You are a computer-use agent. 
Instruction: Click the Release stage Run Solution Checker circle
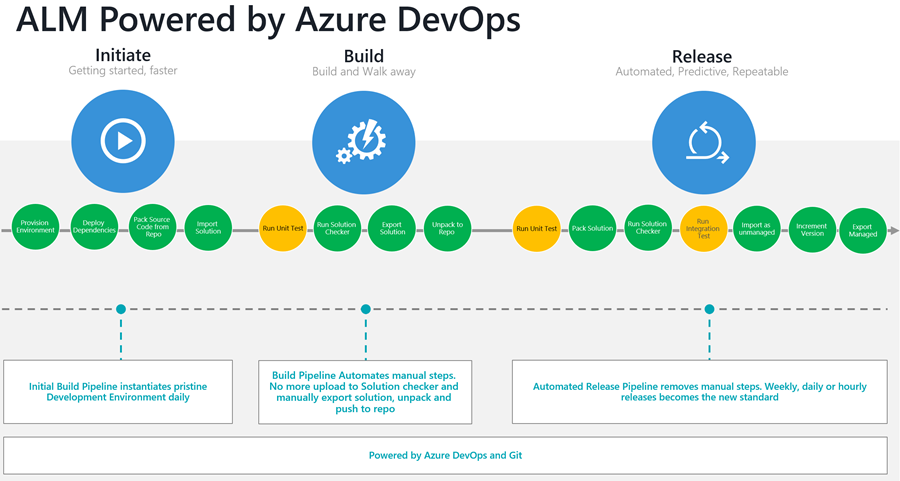pyautogui.click(x=648, y=228)
